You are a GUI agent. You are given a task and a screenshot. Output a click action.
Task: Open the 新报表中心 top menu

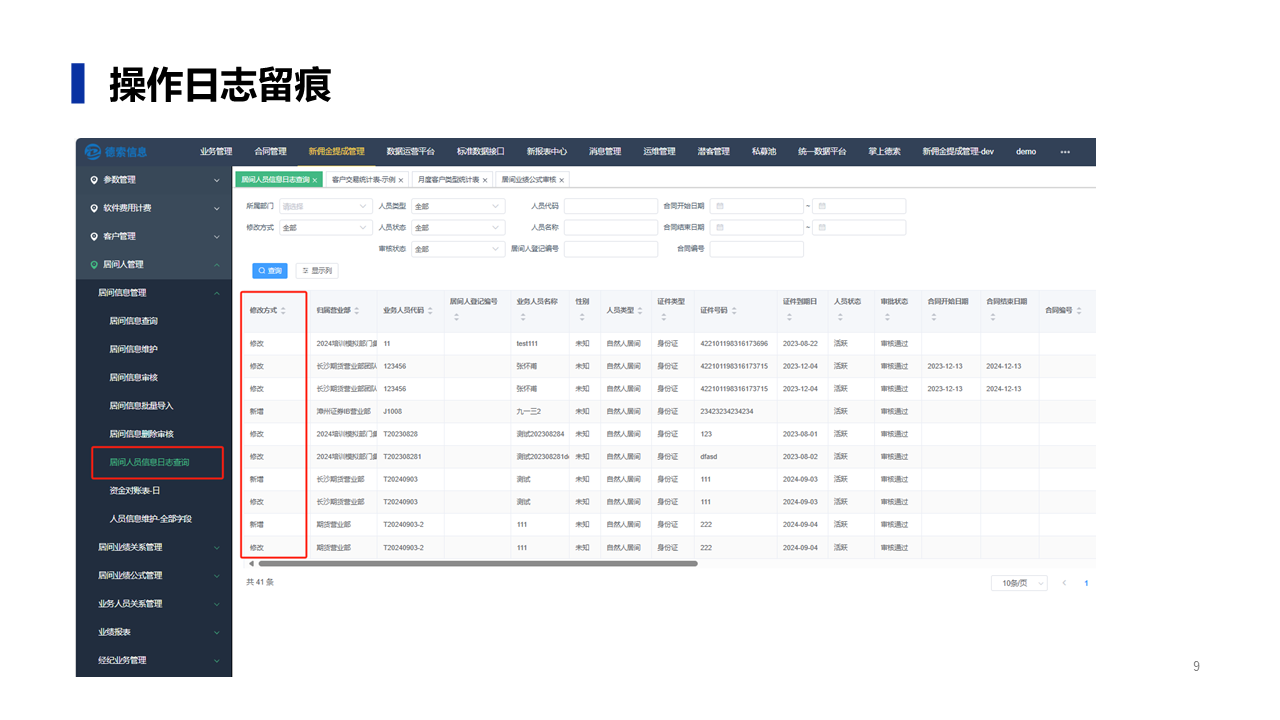547,152
